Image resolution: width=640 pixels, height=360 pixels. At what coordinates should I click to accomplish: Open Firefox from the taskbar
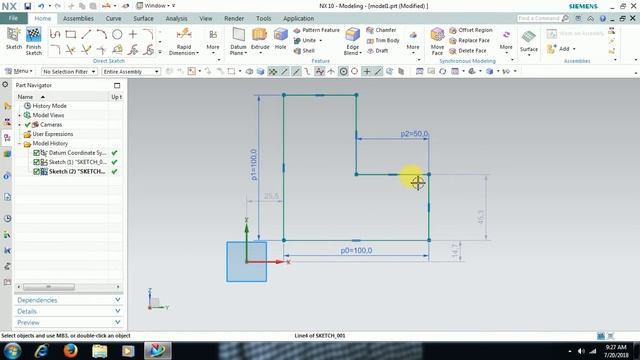(71, 351)
